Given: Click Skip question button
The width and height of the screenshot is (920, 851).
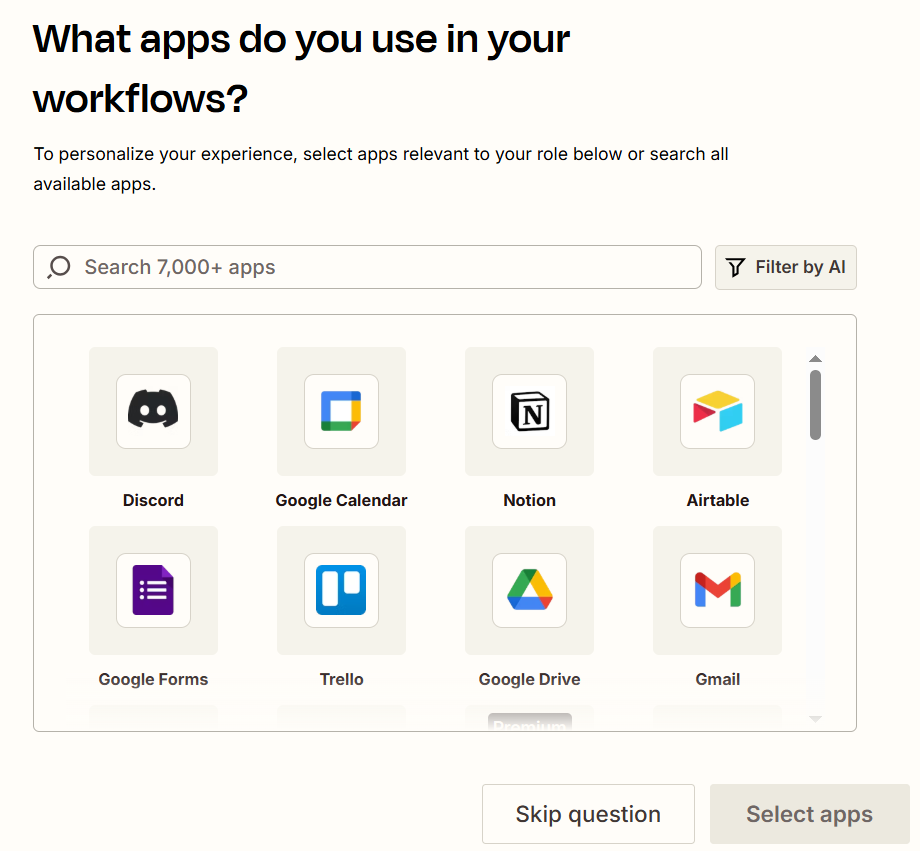Looking at the screenshot, I should [x=588, y=814].
